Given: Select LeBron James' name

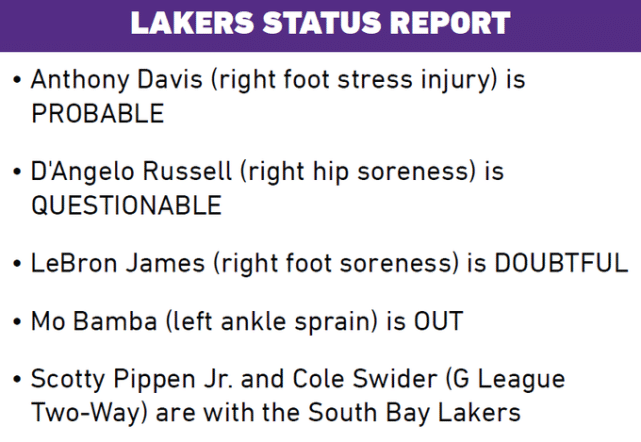Looking at the screenshot, I should click(118, 263).
